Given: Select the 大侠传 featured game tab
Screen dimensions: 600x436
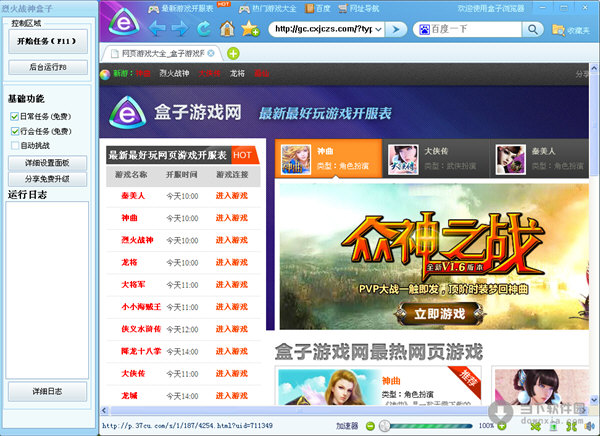Looking at the screenshot, I should (x=436, y=158).
